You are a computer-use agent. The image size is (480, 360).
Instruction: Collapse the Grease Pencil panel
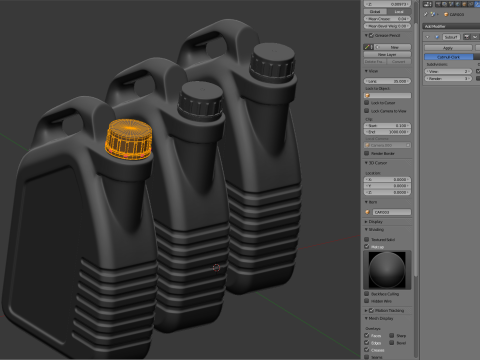pyautogui.click(x=366, y=35)
